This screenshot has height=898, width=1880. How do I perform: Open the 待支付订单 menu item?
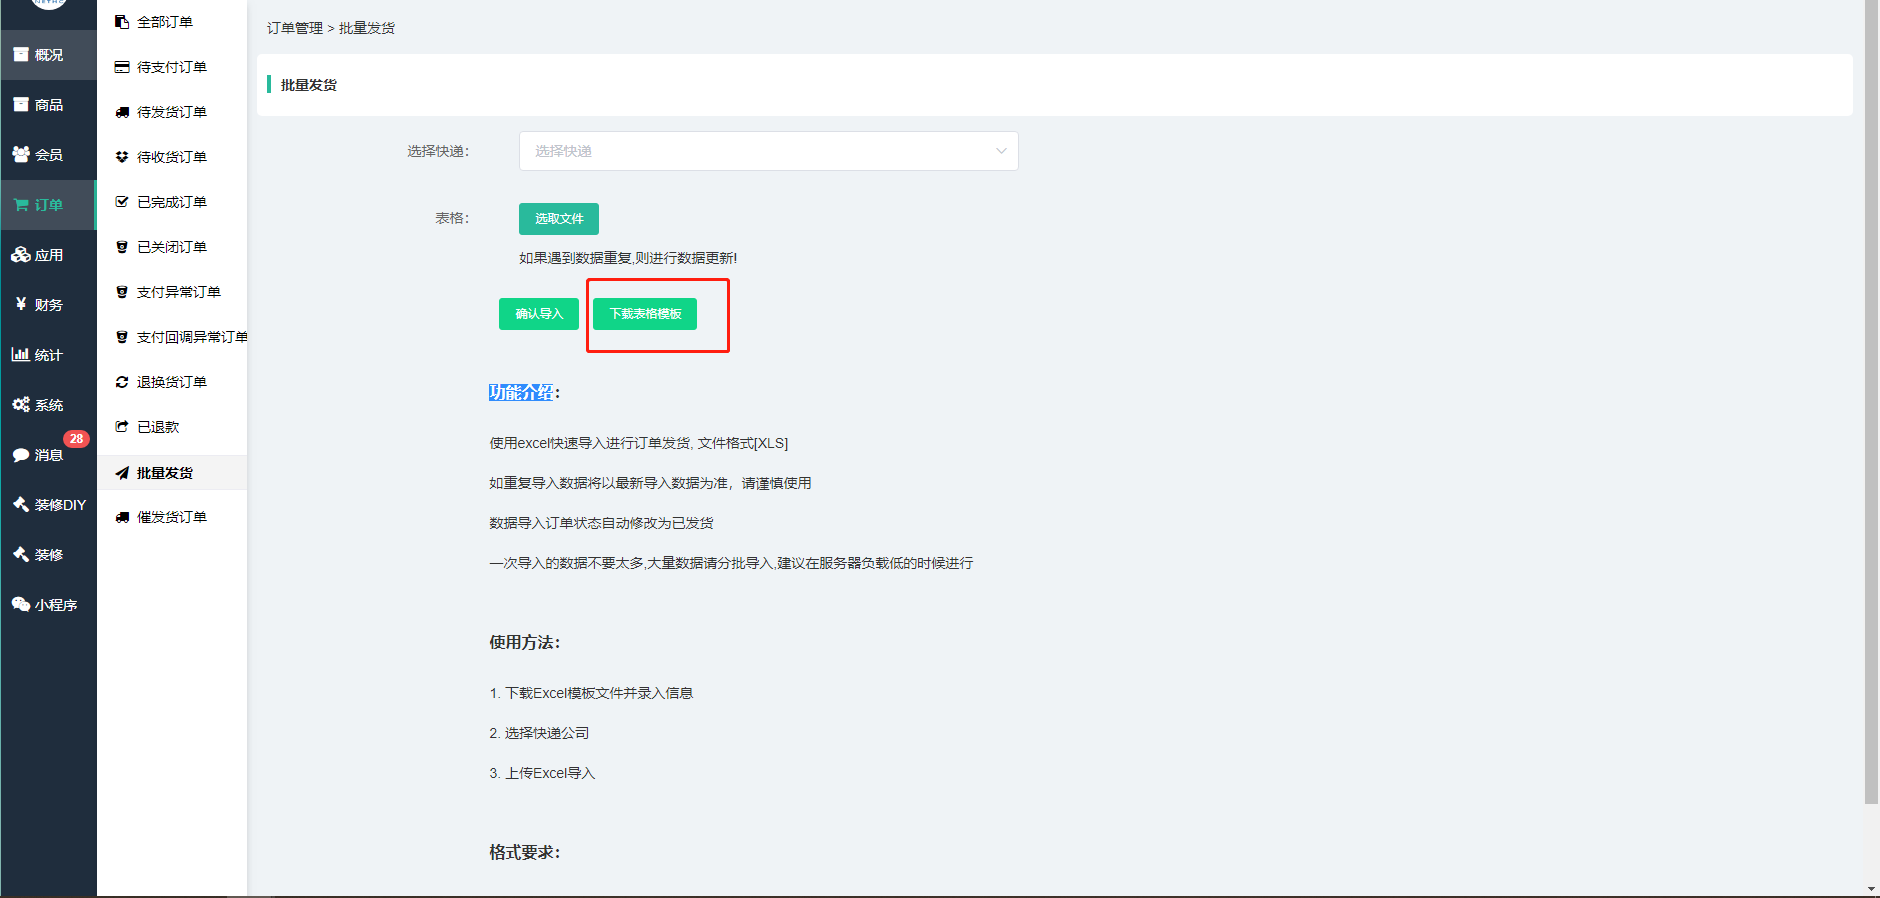[172, 67]
